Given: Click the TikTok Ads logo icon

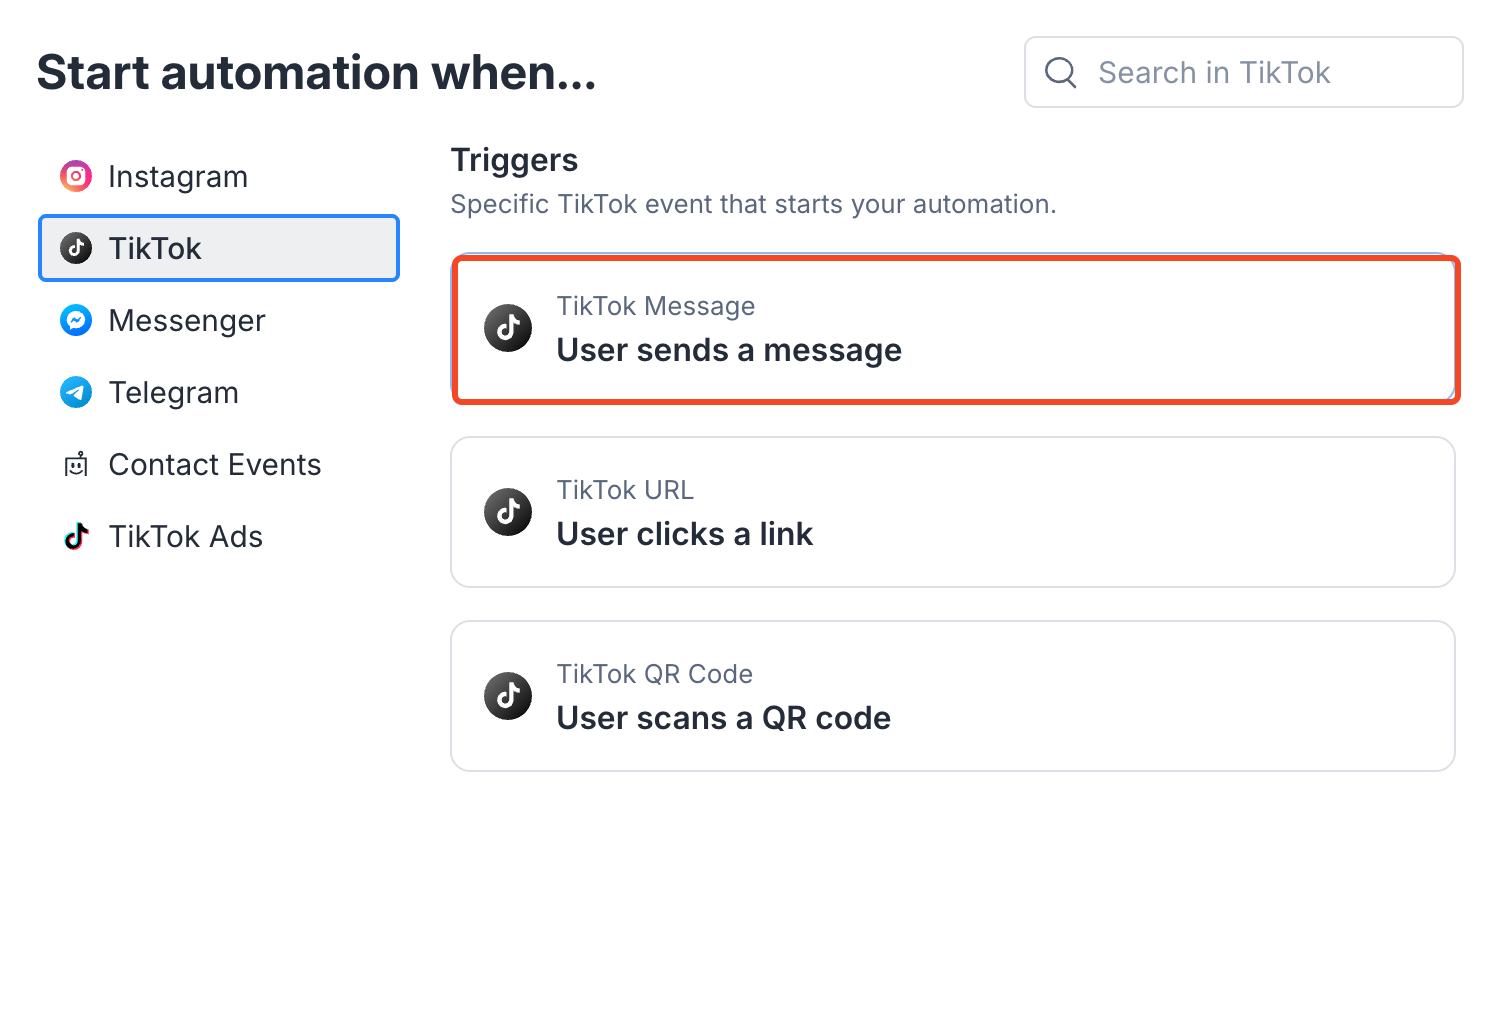Looking at the screenshot, I should (76, 536).
